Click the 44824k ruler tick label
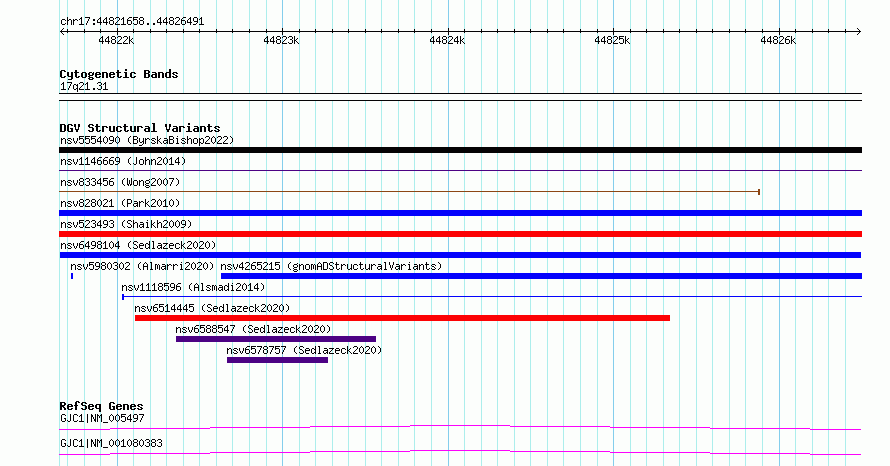Image resolution: width=890 pixels, height=466 pixels. (x=447, y=40)
